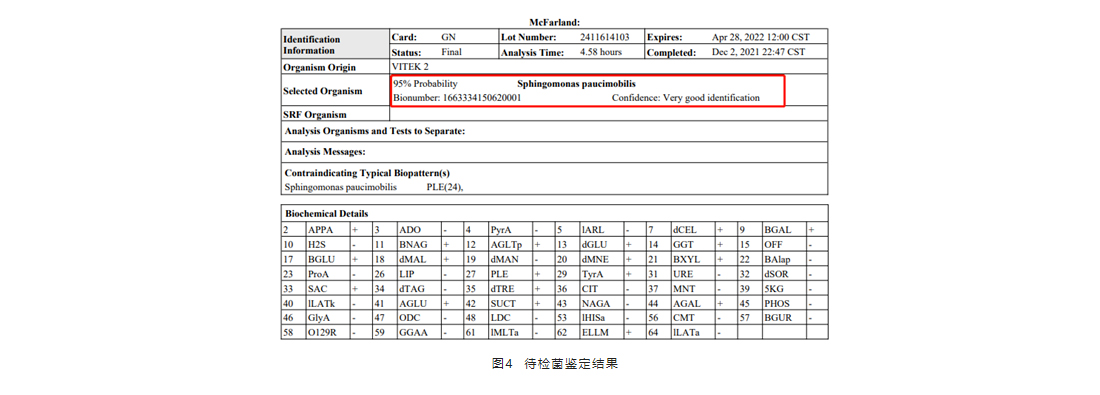Click the BGLU test cell
This screenshot has height=395, width=1100.
[328, 259]
